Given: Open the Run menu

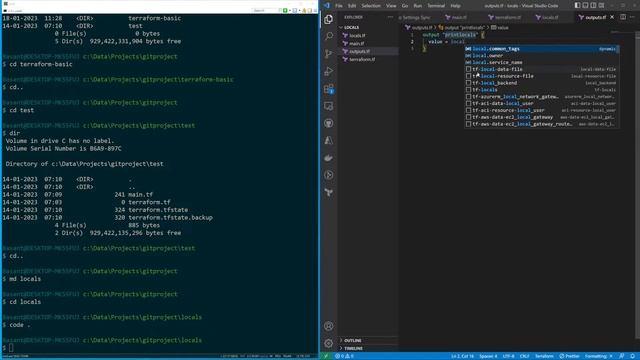Looking at the screenshot, I should coord(418,6).
